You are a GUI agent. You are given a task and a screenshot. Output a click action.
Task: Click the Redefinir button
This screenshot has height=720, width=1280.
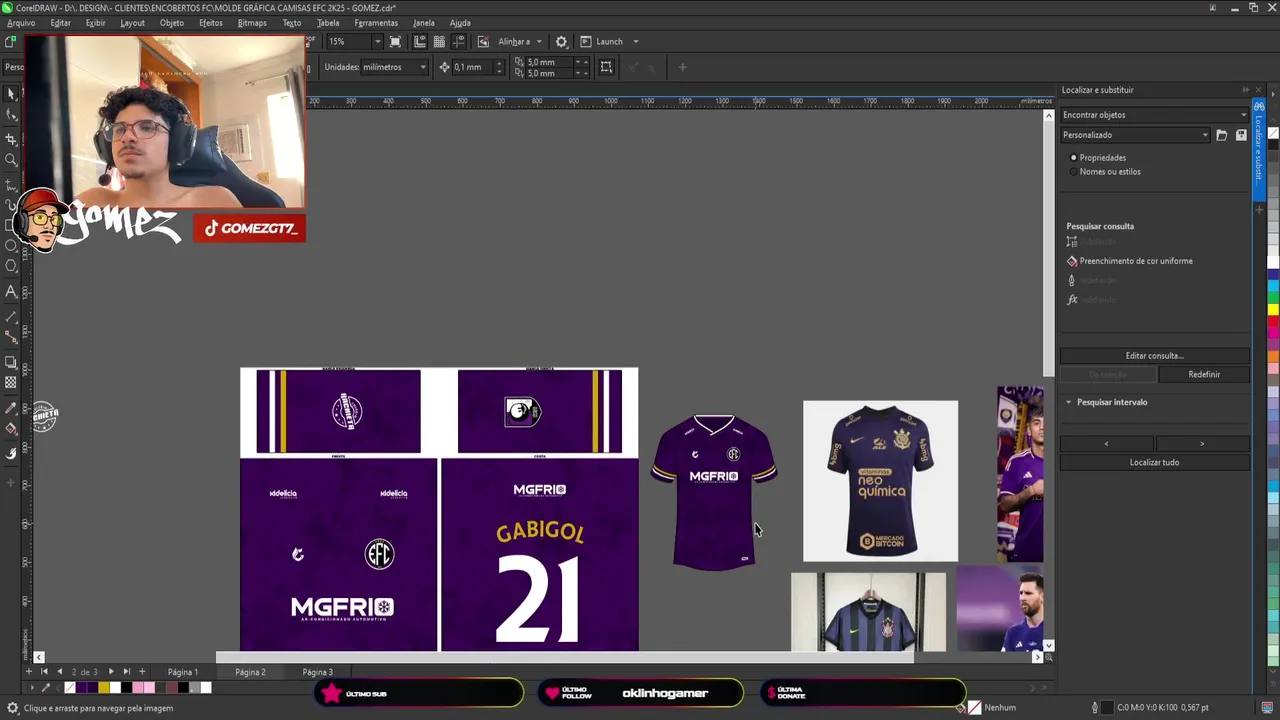1204,375
